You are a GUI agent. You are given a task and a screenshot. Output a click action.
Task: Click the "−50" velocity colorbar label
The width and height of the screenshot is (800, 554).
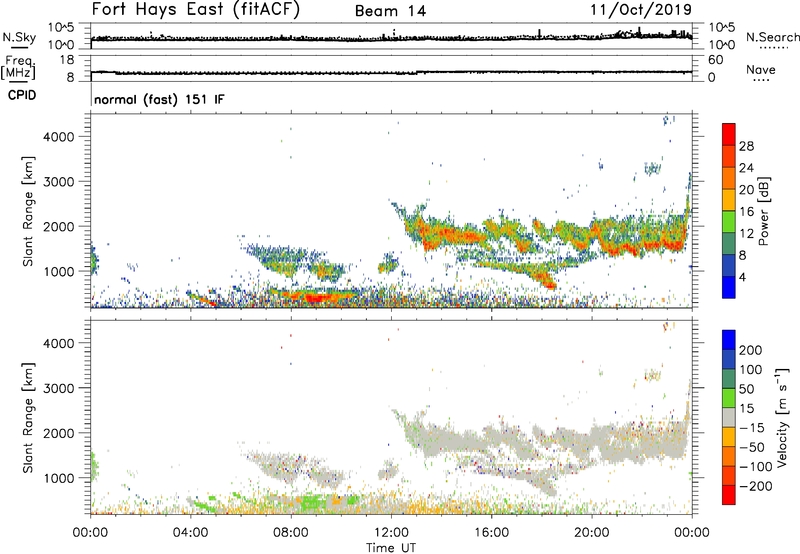click(752, 447)
